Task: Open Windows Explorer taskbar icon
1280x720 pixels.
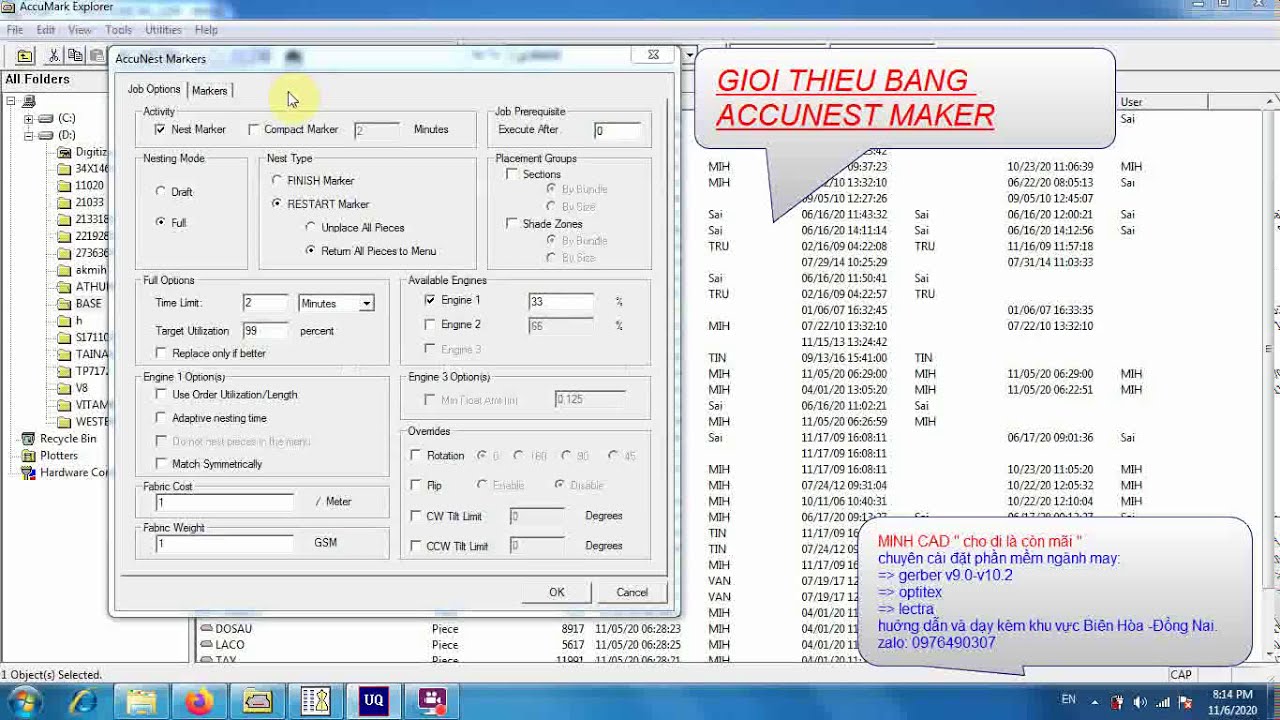Action: tap(141, 700)
